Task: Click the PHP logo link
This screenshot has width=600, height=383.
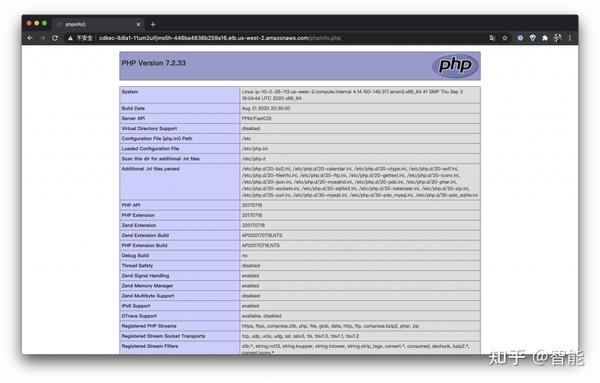Action: coord(455,65)
